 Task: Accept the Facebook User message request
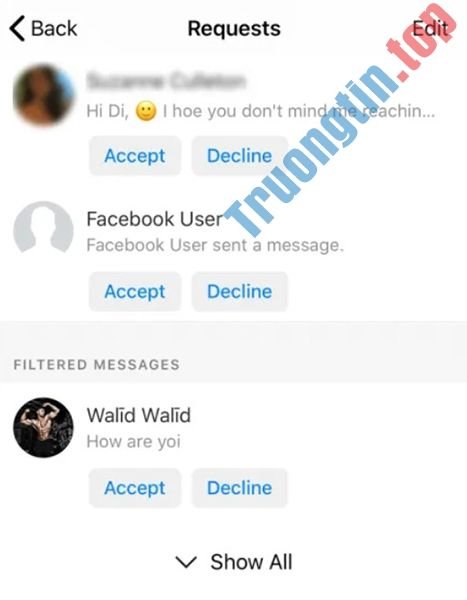135,292
